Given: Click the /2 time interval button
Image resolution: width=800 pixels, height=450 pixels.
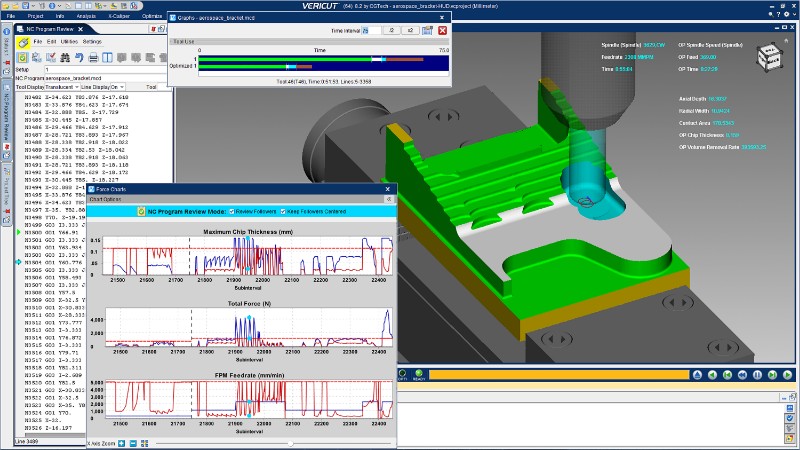Looking at the screenshot, I should tap(391, 31).
